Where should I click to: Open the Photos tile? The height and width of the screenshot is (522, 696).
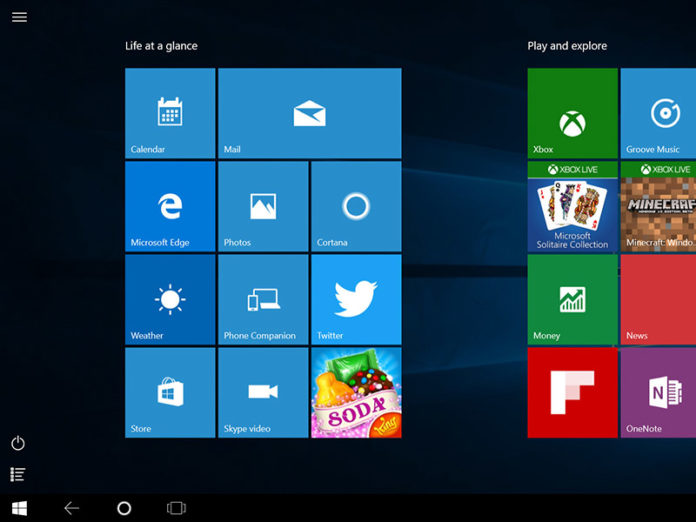coord(263,206)
